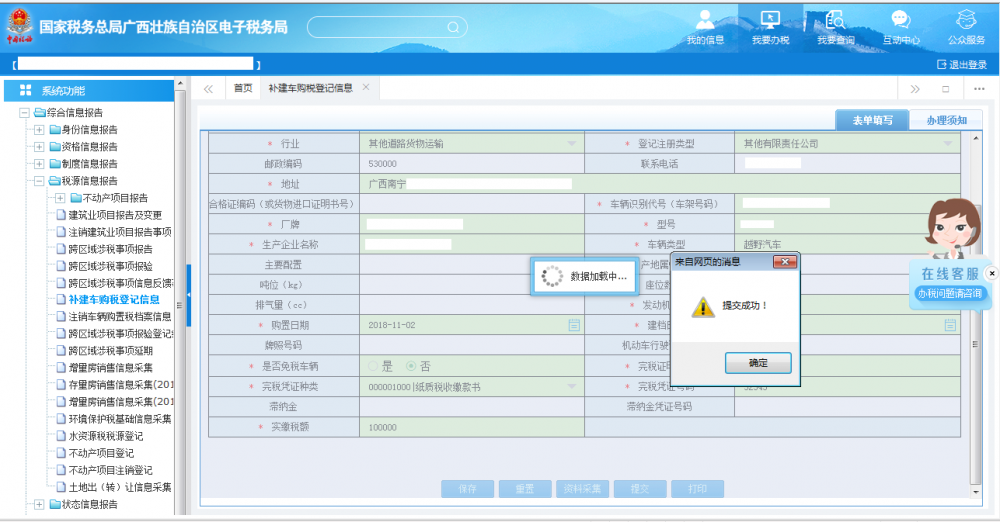Click the 邮政编码 input field
Viewport: 1000px width, 522px height.
(470, 164)
